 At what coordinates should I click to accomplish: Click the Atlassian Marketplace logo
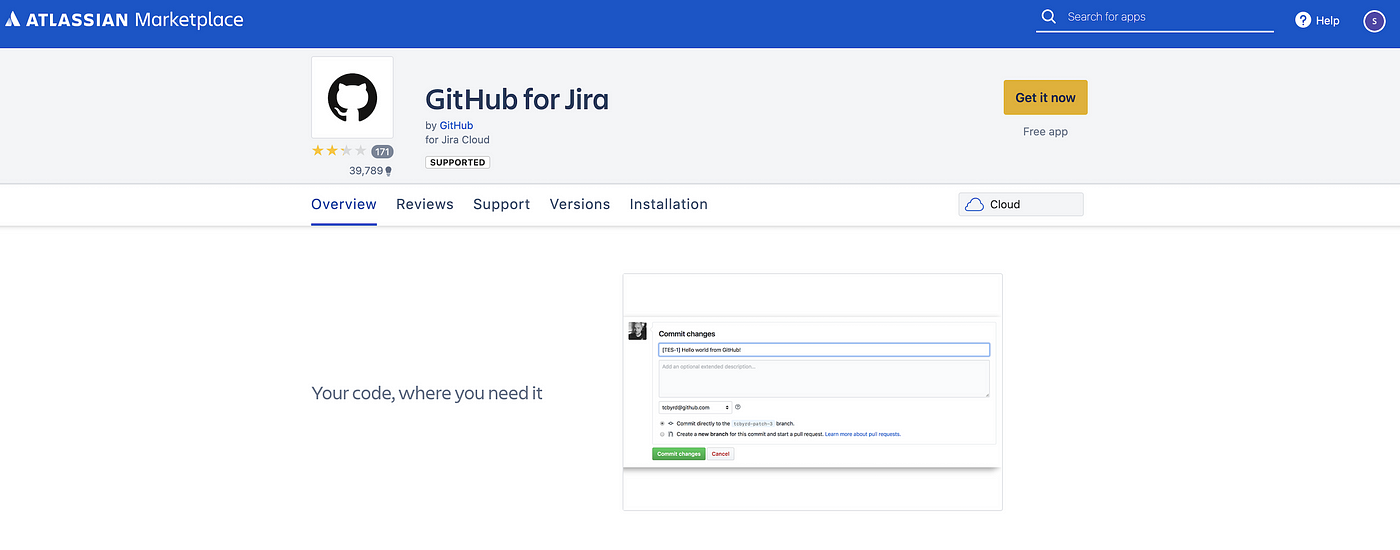124,19
